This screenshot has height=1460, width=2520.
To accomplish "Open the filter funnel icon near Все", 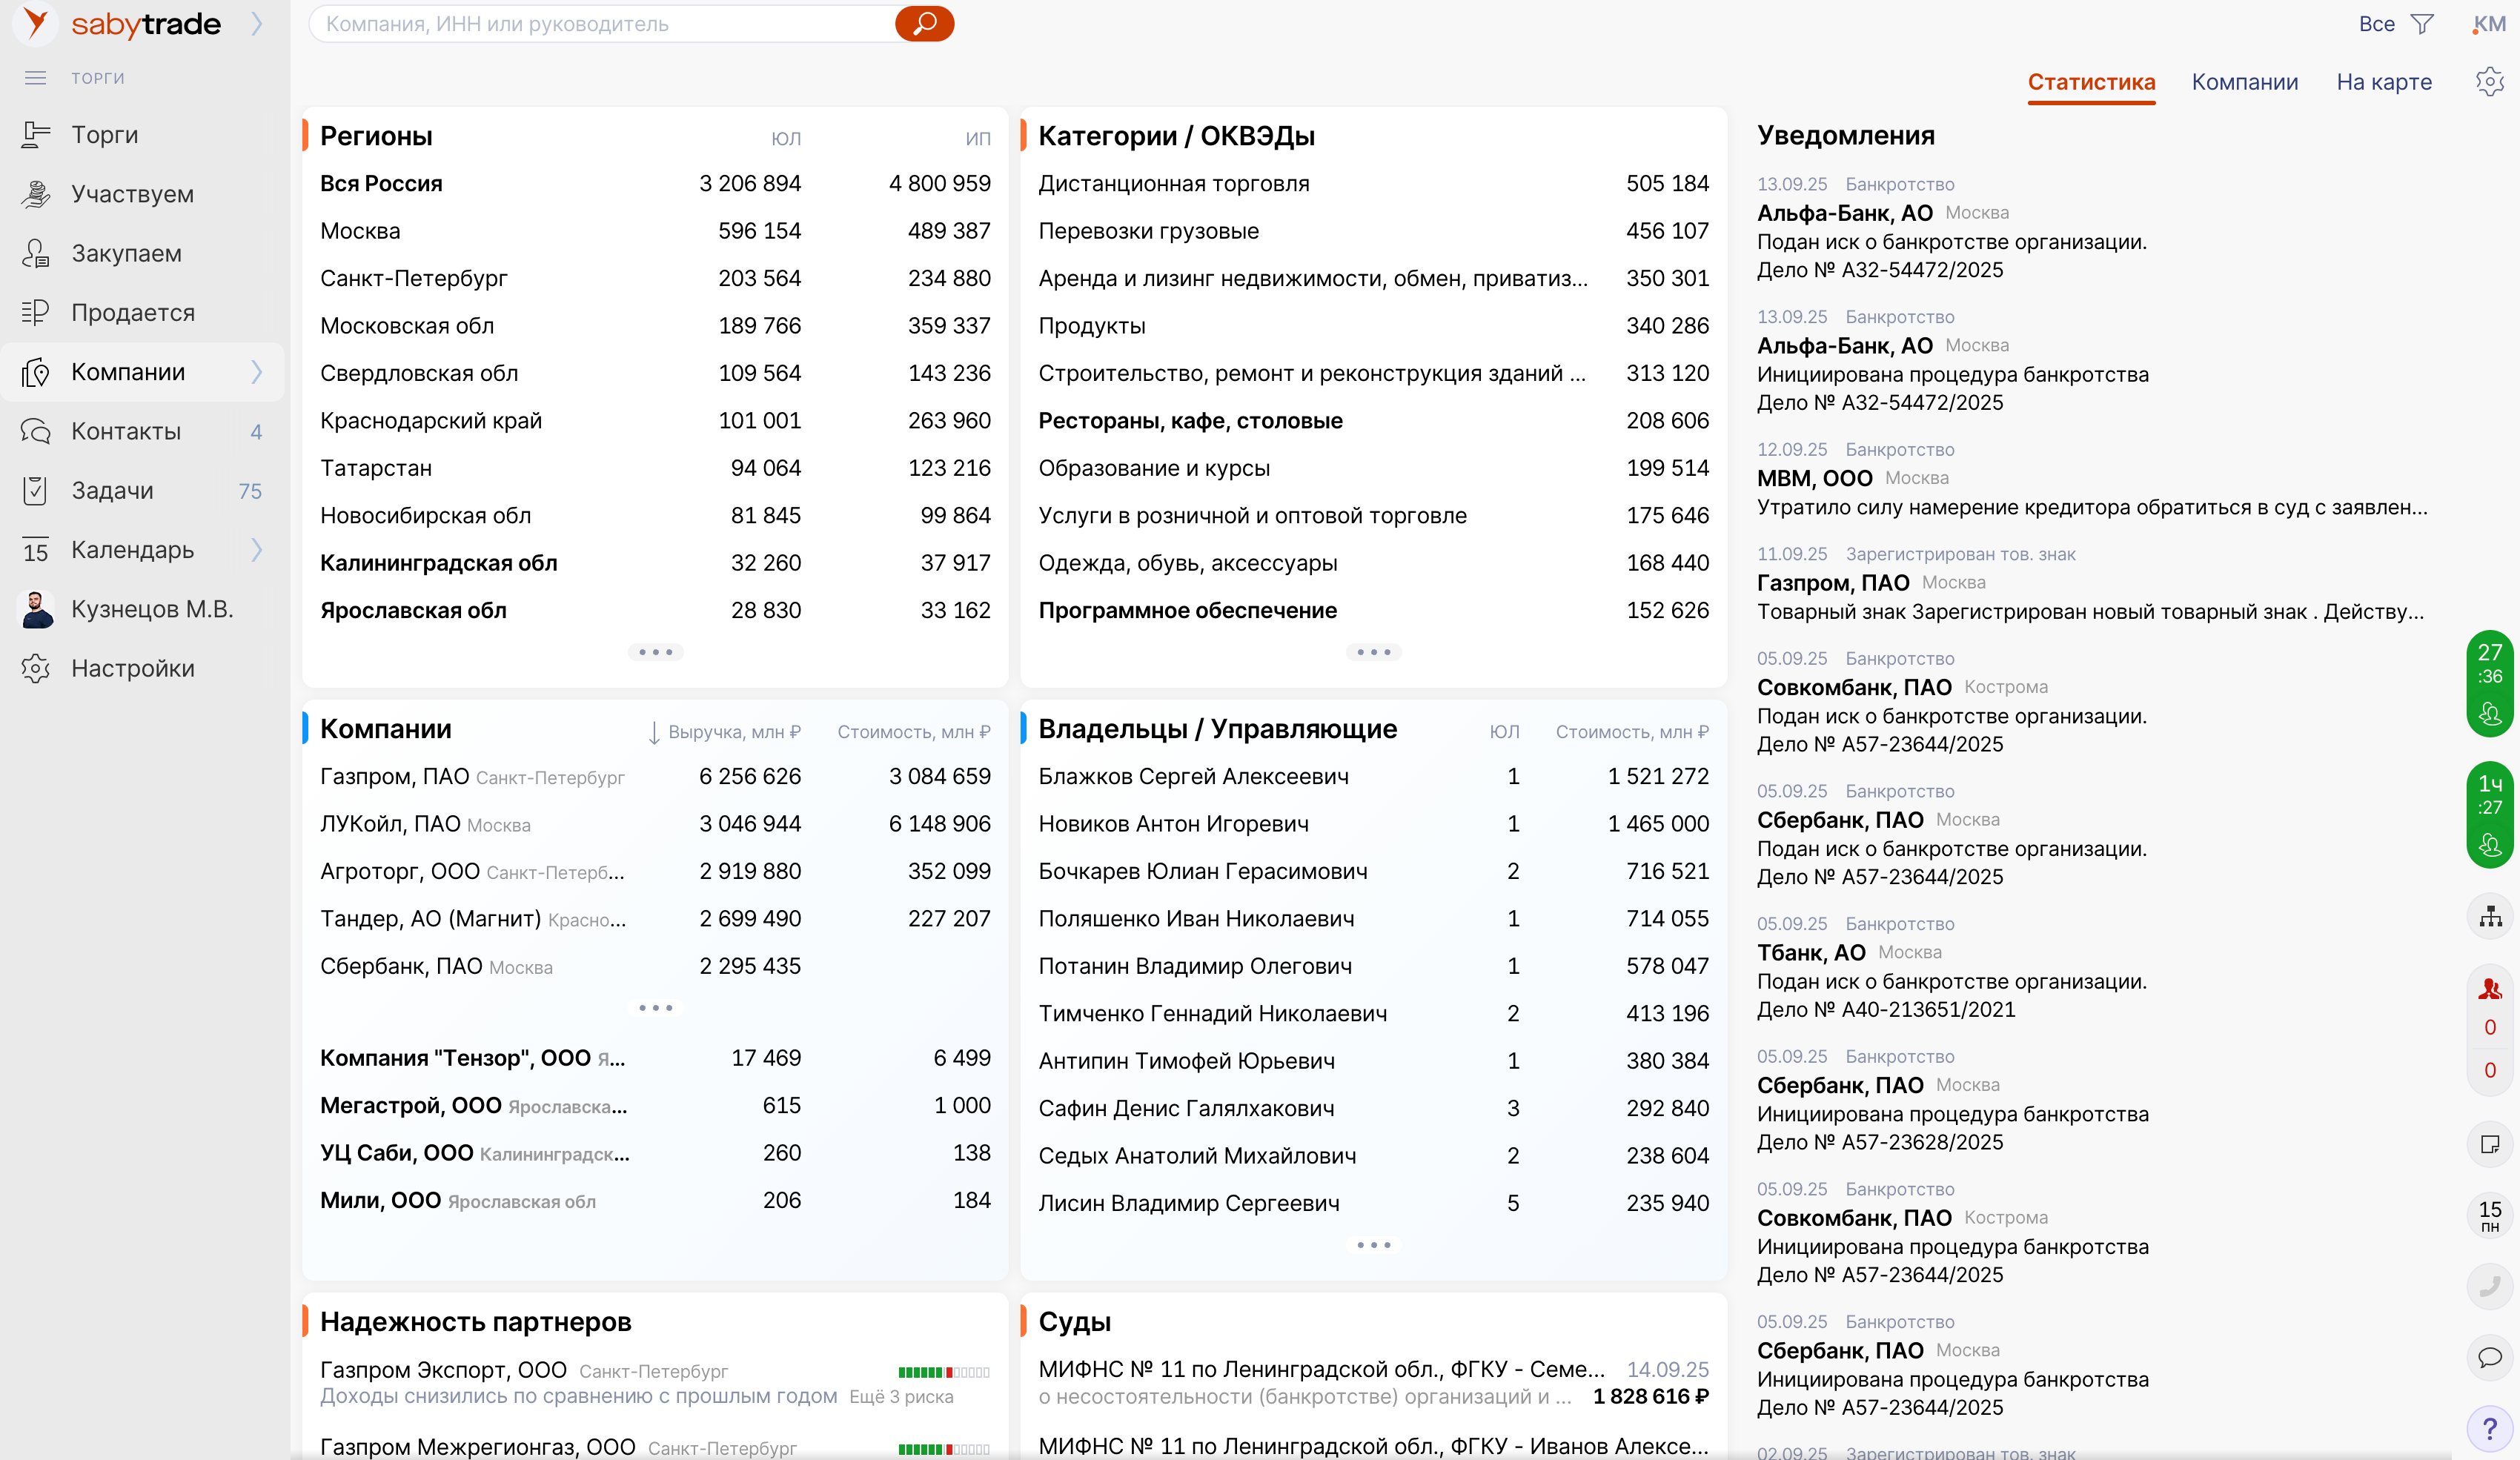I will pyautogui.click(x=2421, y=24).
